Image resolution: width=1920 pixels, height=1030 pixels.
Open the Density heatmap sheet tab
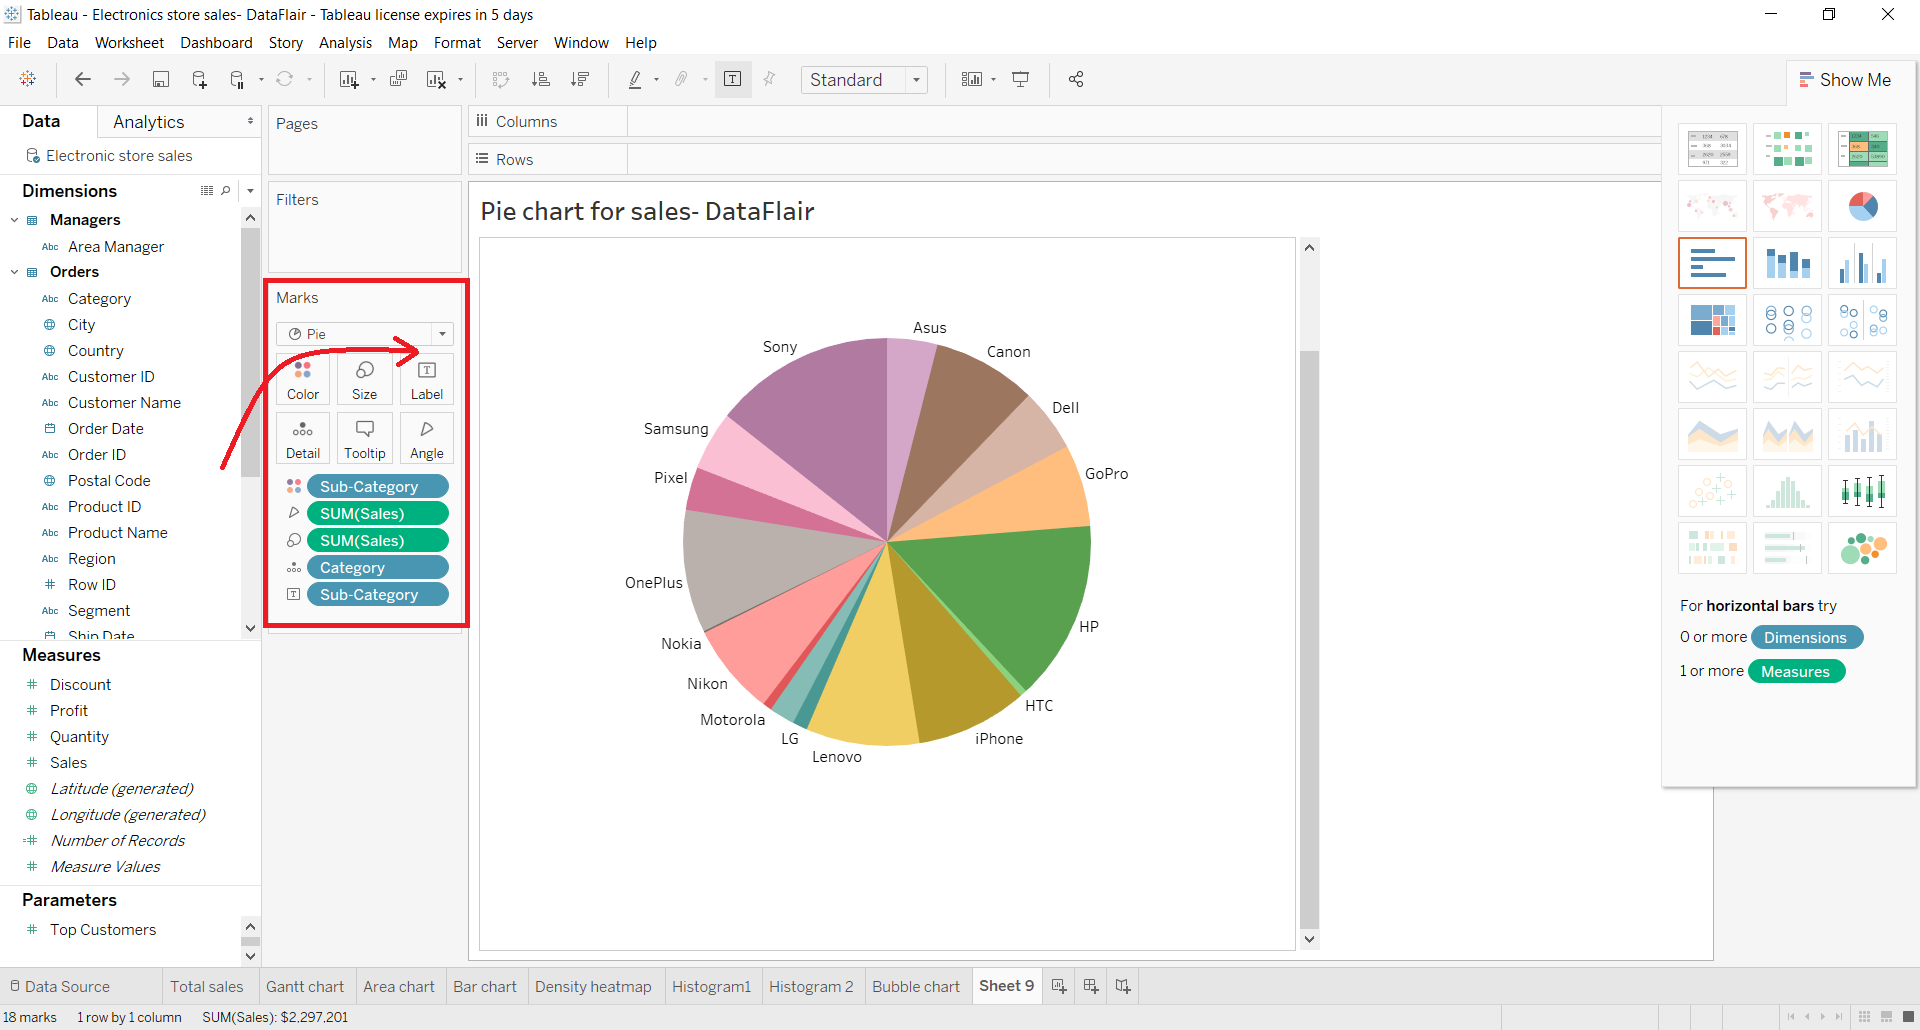coord(593,986)
